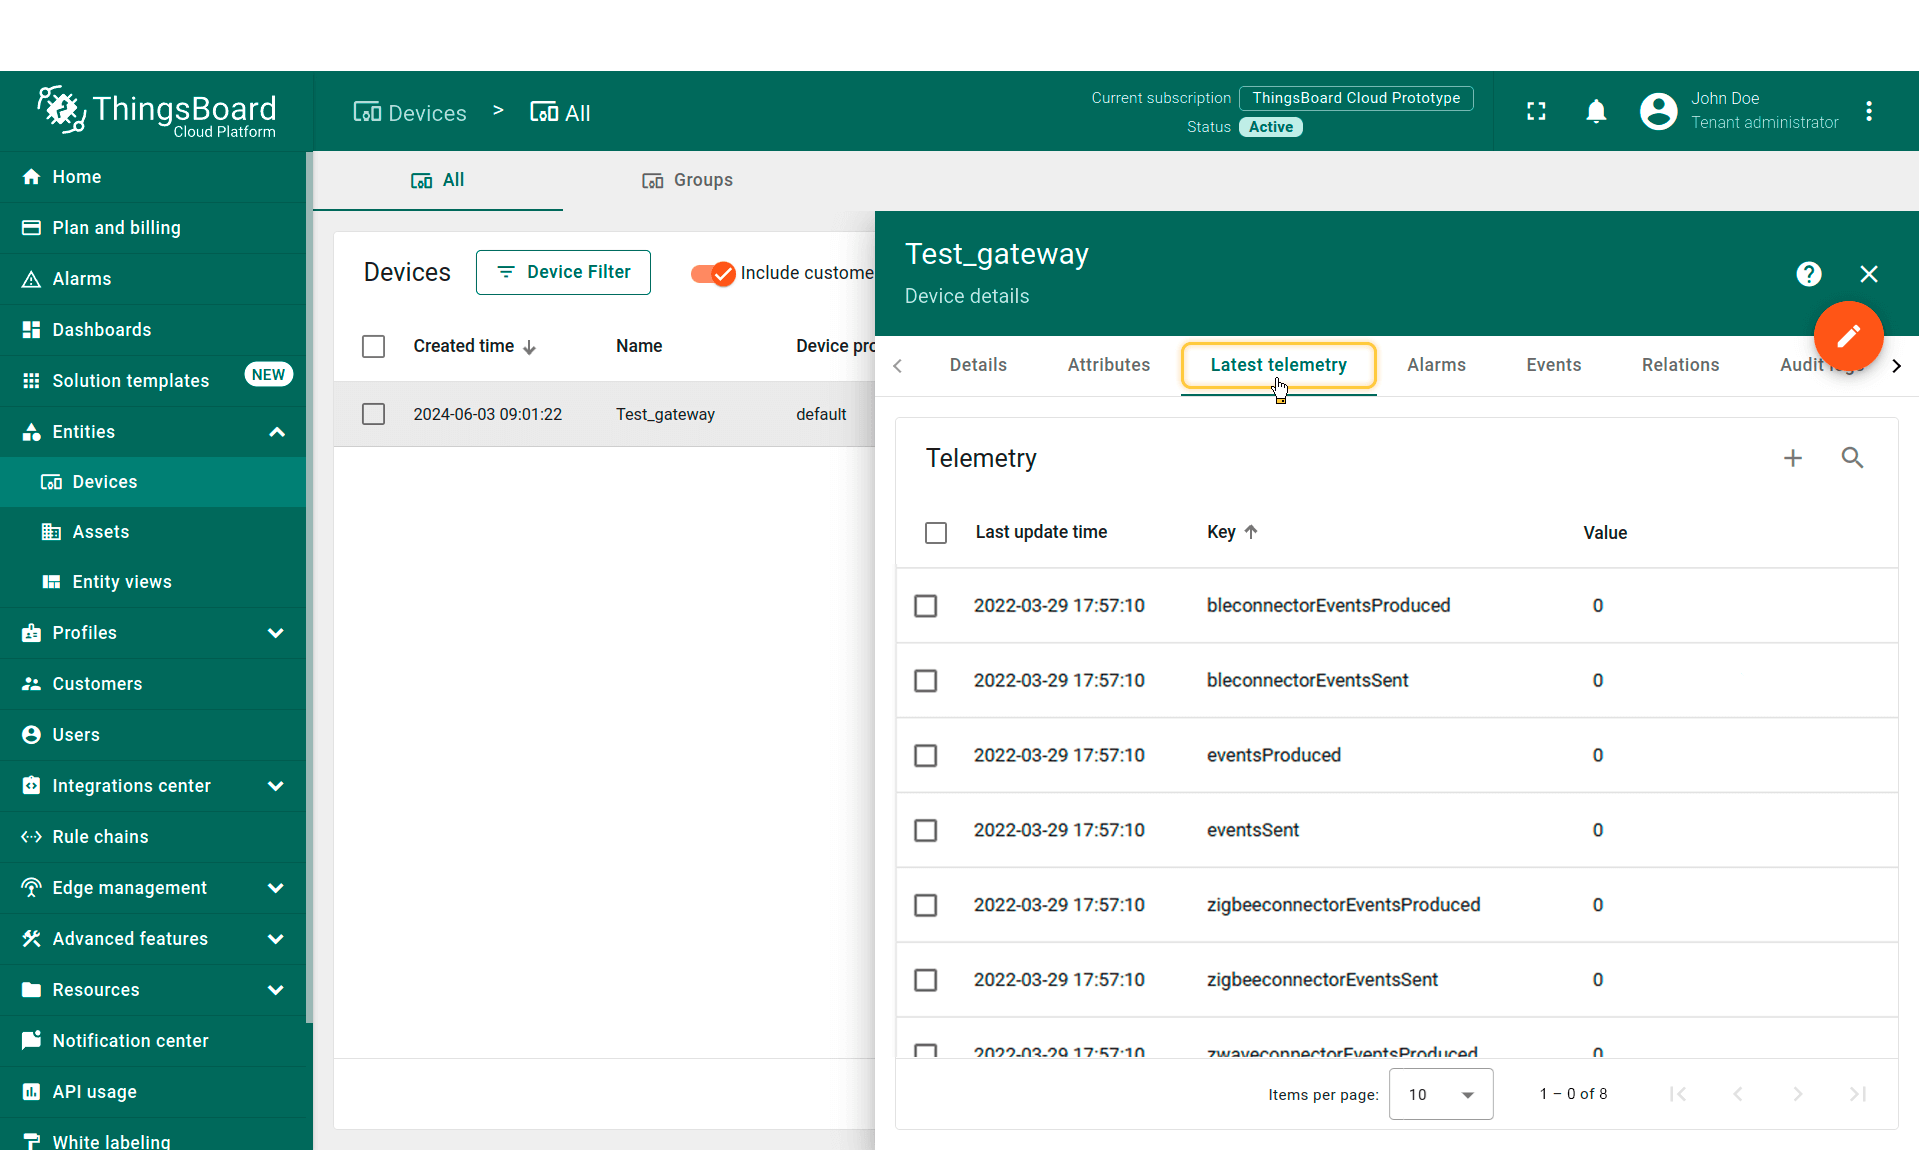Click the edit device pencil icon

tap(1847, 337)
